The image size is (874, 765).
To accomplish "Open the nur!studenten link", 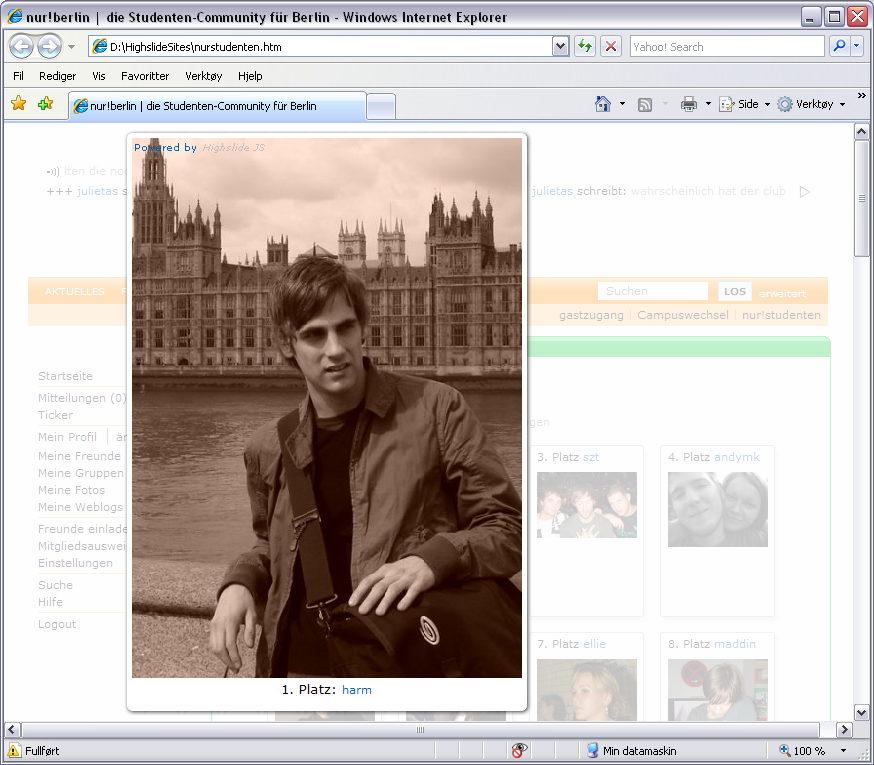I will pos(781,315).
